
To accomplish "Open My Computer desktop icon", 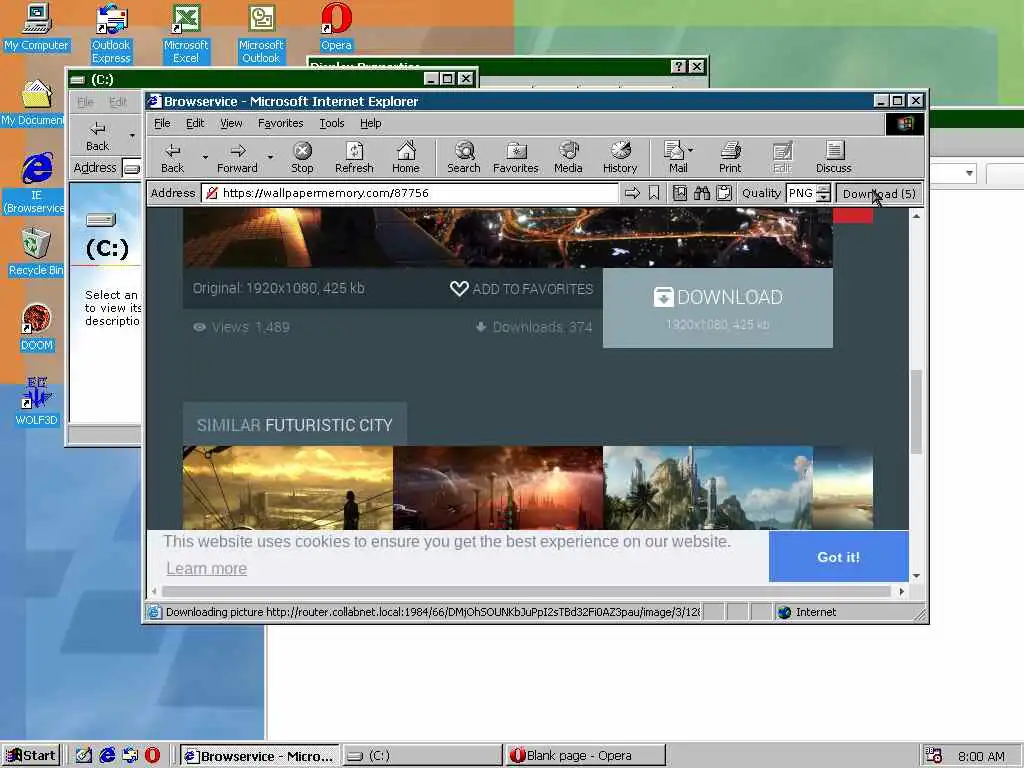I will pyautogui.click(x=37, y=27).
